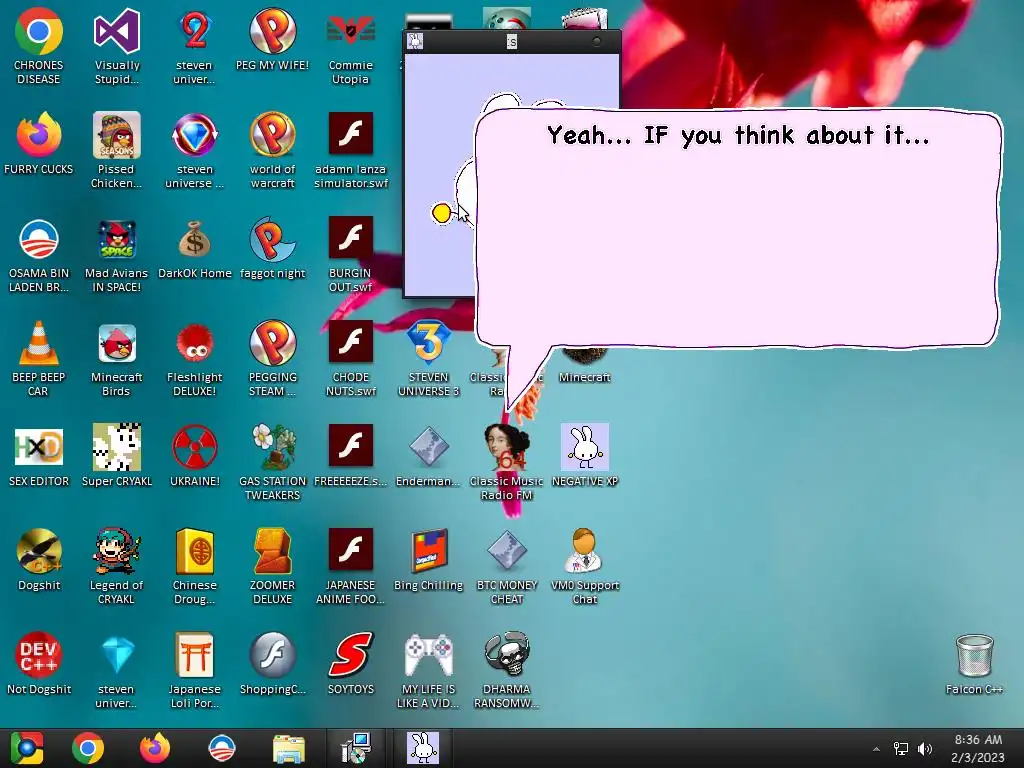Select the STEVEN UNIVERSE 3 icon

pos(428,359)
